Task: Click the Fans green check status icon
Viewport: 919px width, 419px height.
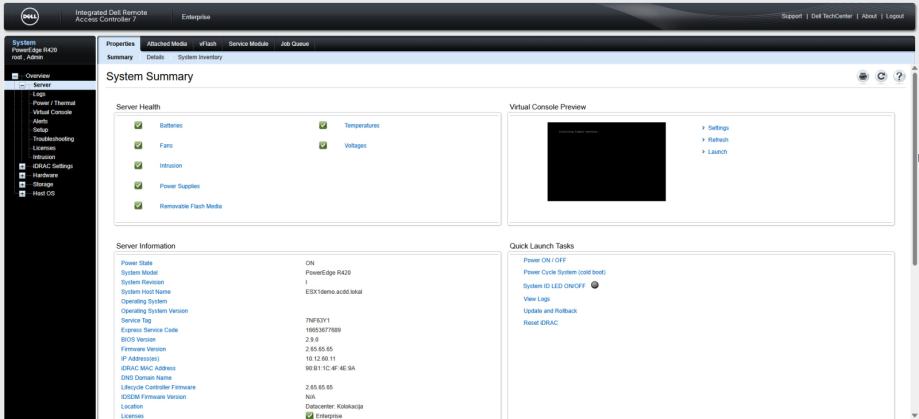Action: pyautogui.click(x=138, y=145)
